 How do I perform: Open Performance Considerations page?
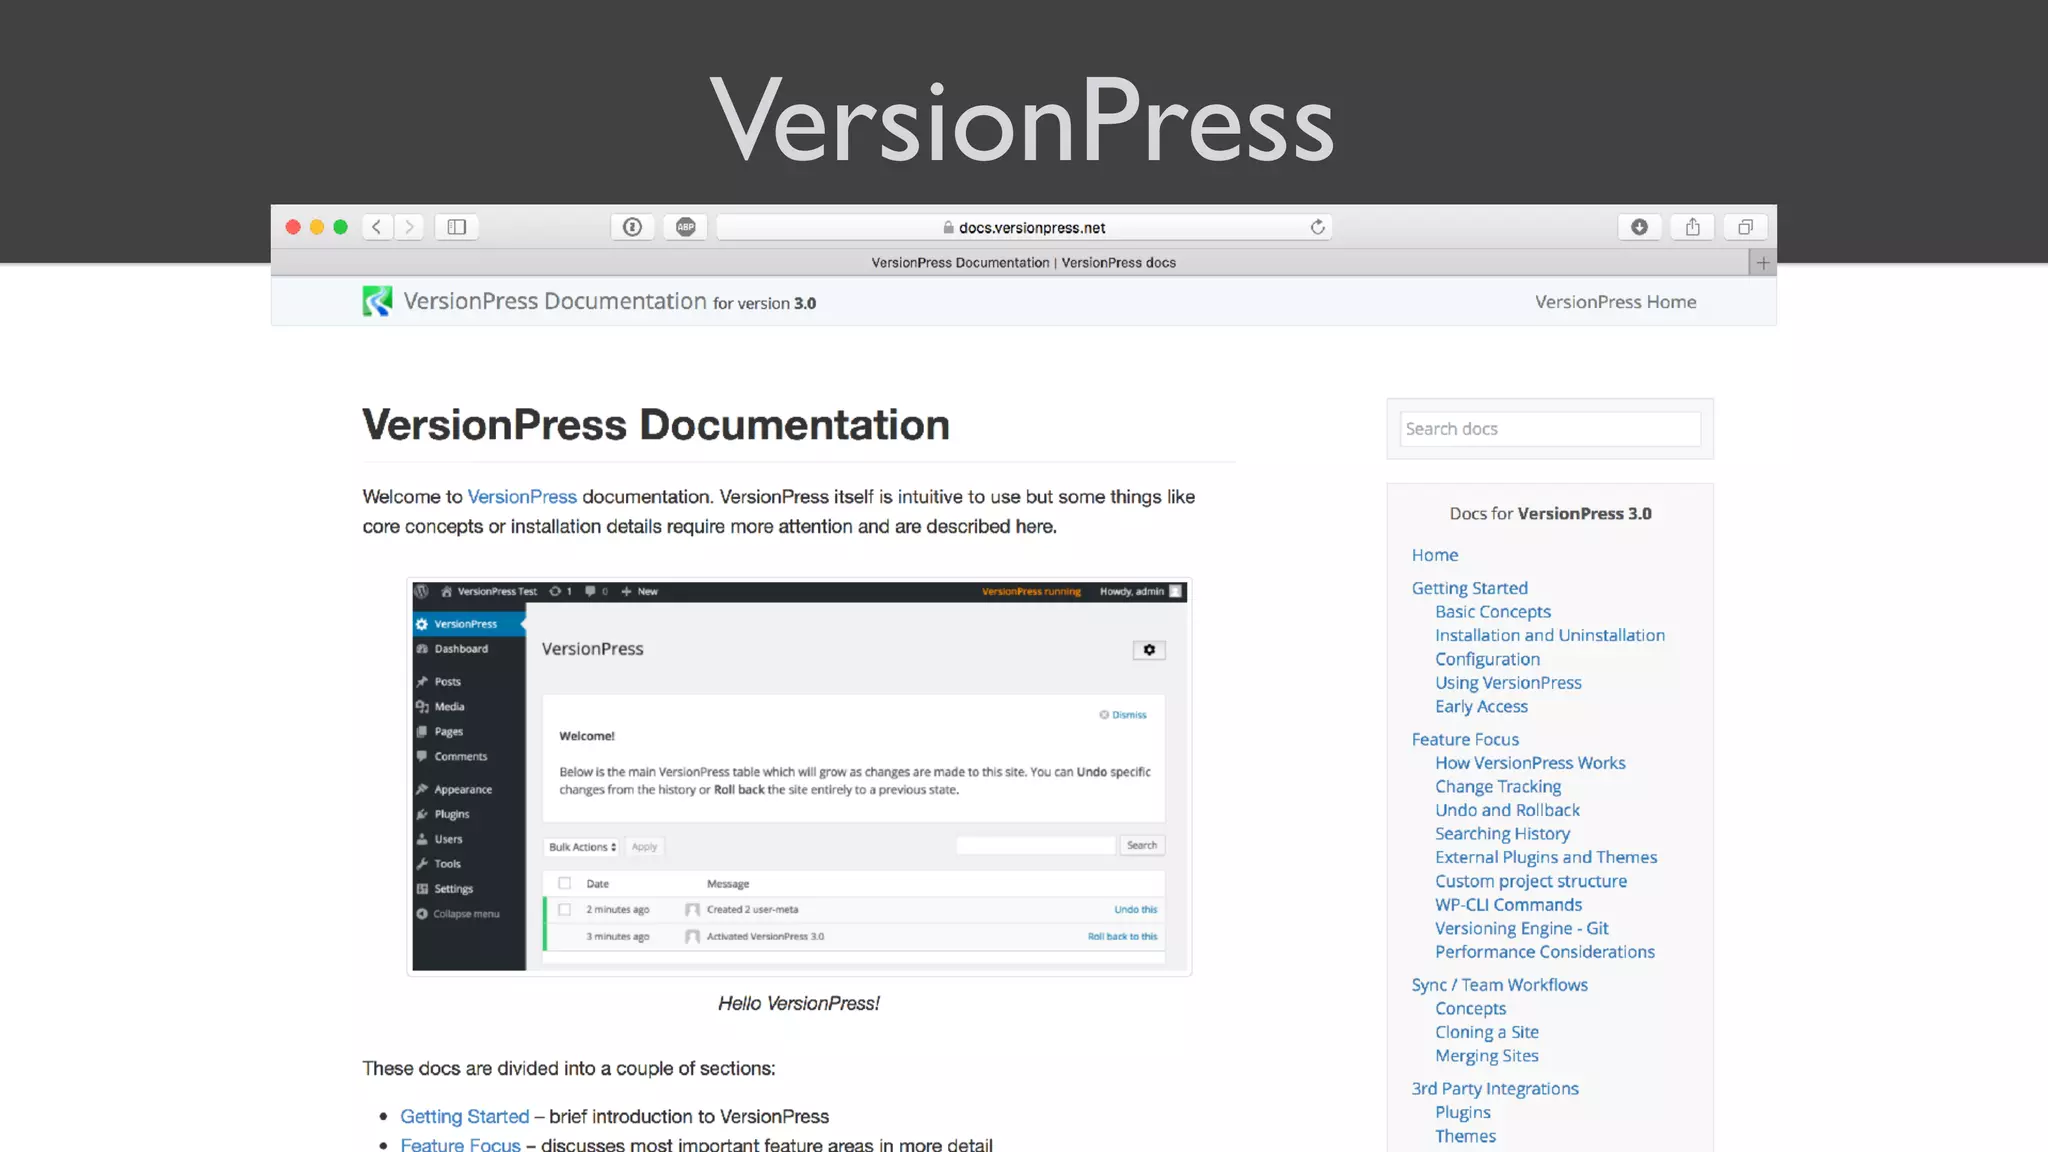click(1544, 952)
